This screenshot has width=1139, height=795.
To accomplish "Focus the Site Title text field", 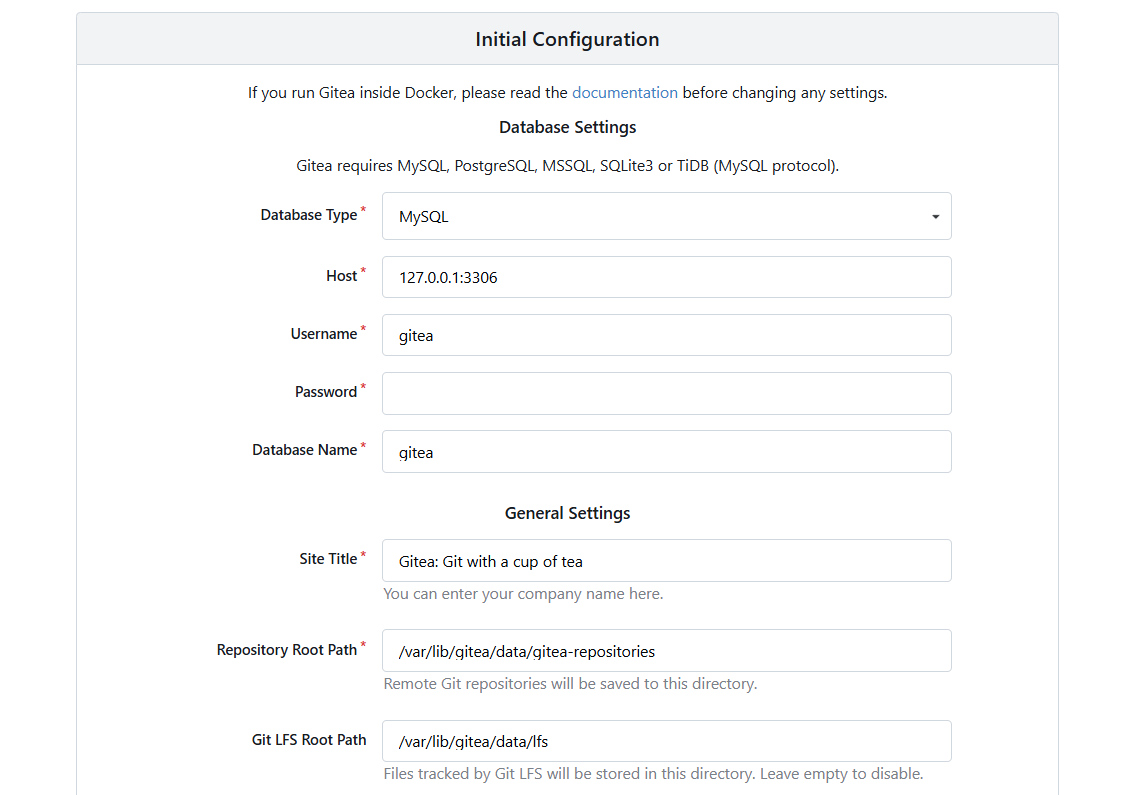I will pos(666,561).
